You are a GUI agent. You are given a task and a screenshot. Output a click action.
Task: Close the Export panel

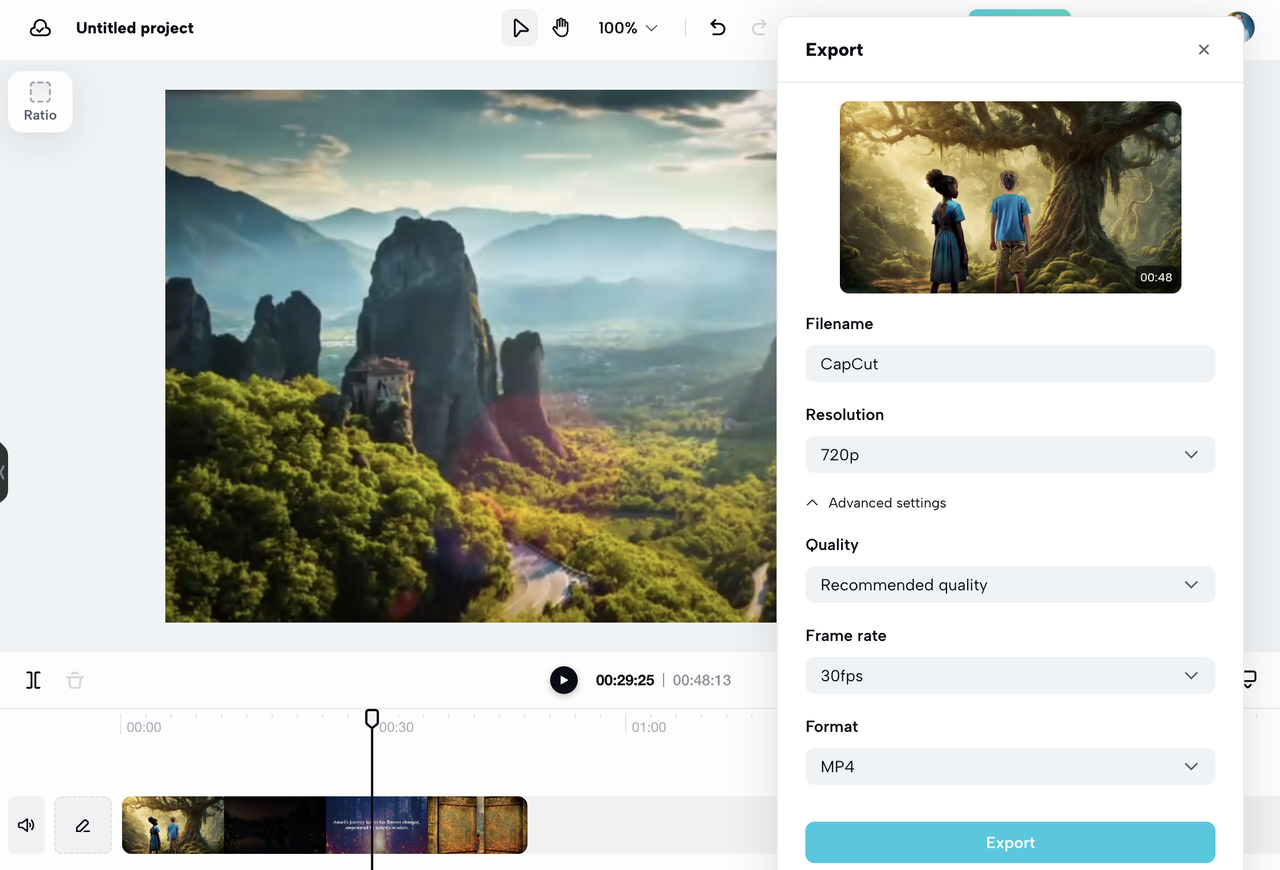click(1204, 50)
